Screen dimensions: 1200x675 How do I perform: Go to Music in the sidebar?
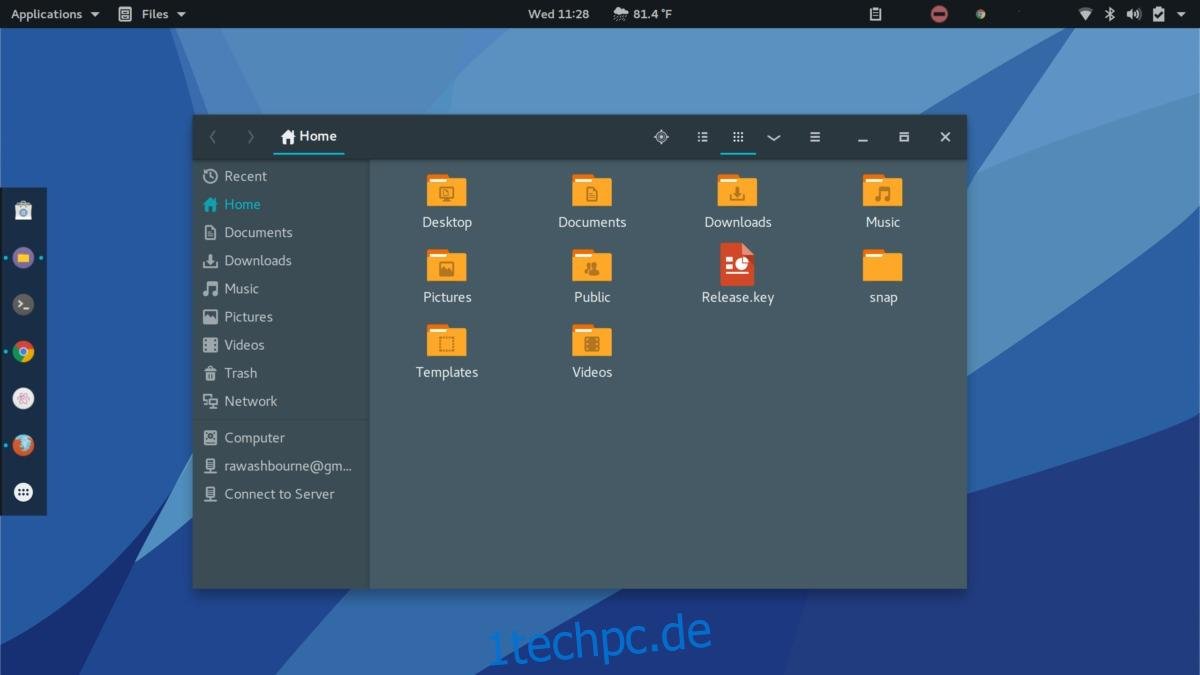click(281, 288)
